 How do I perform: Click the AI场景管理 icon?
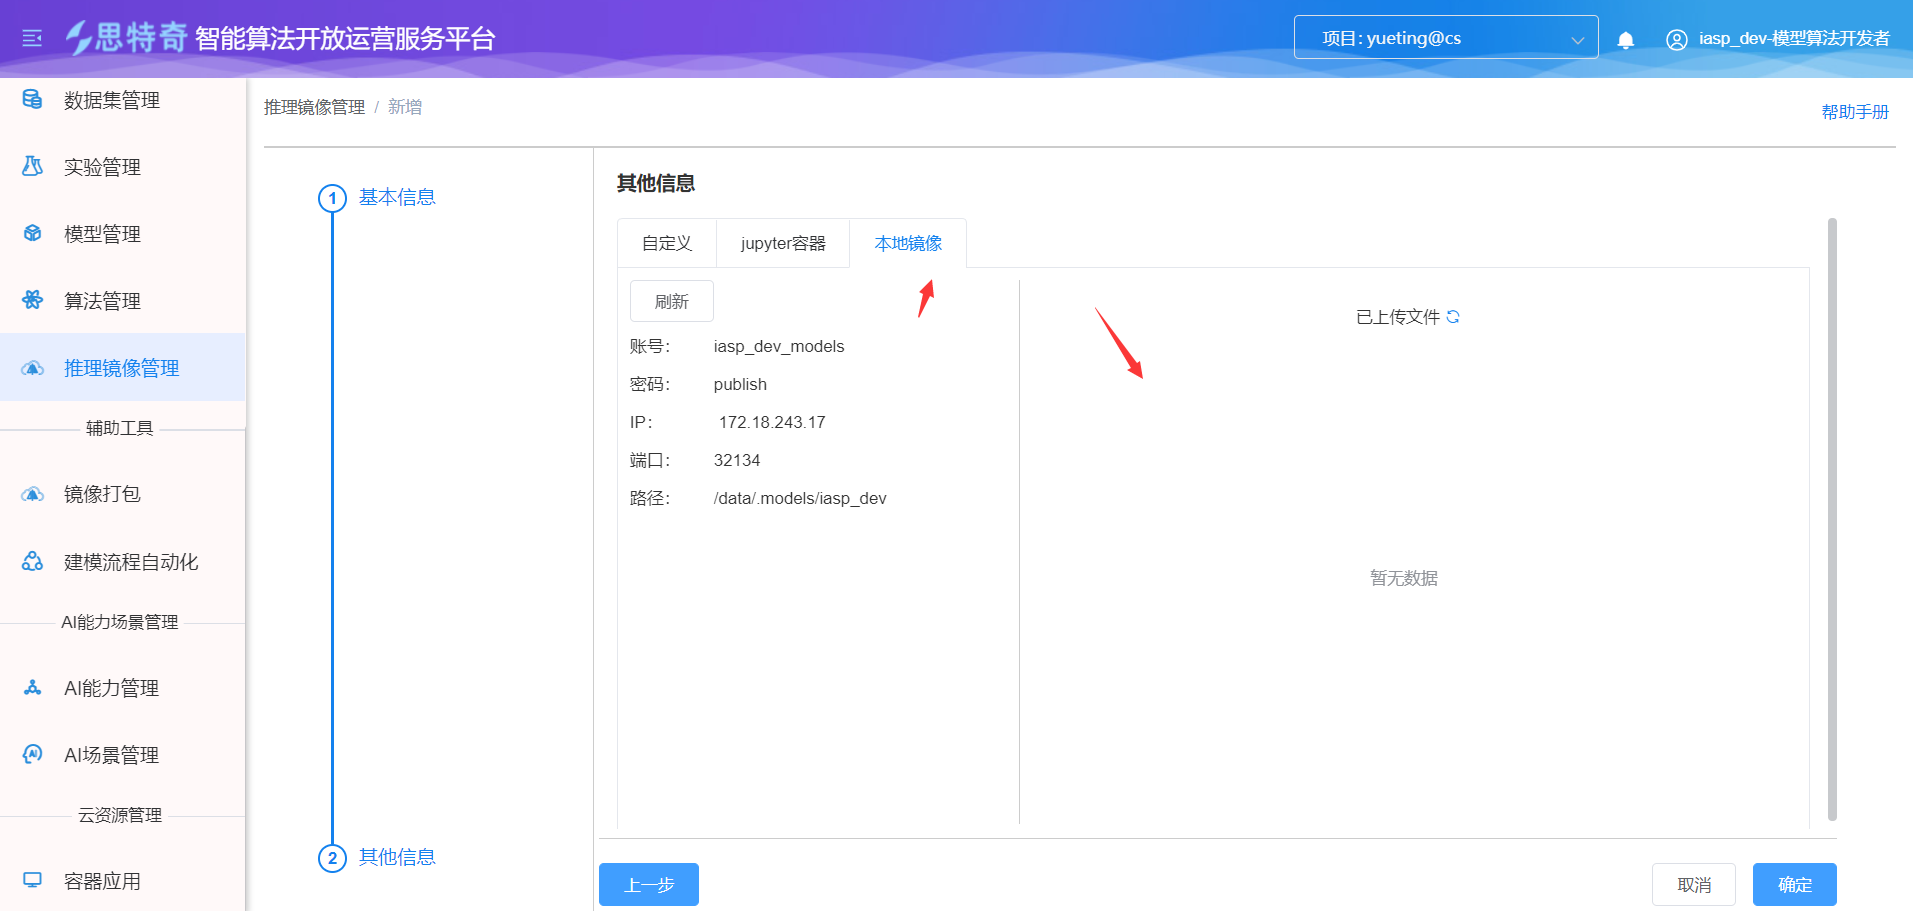pyautogui.click(x=32, y=754)
